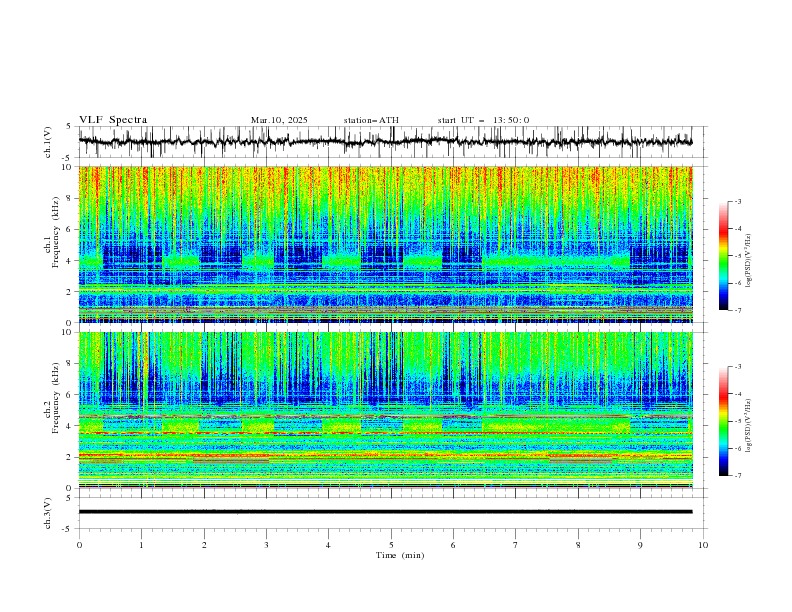The height and width of the screenshot is (612, 792).
Task: Click the ch.3 flat voltage trace
Action: click(x=385, y=512)
